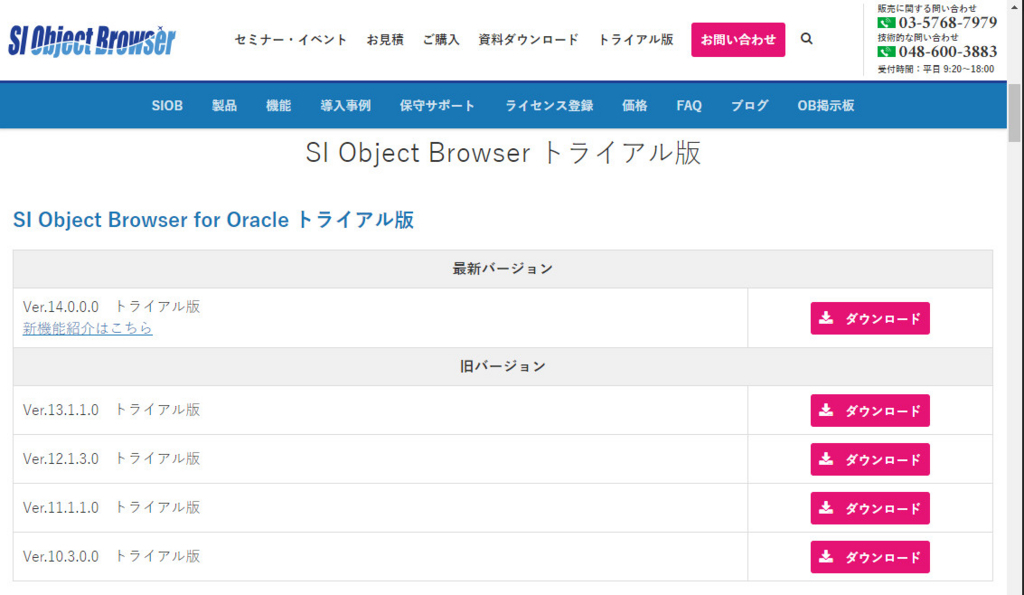Click the SI Object Browser トライアル版 page title
Screen dimensions: 1024x595
point(503,153)
